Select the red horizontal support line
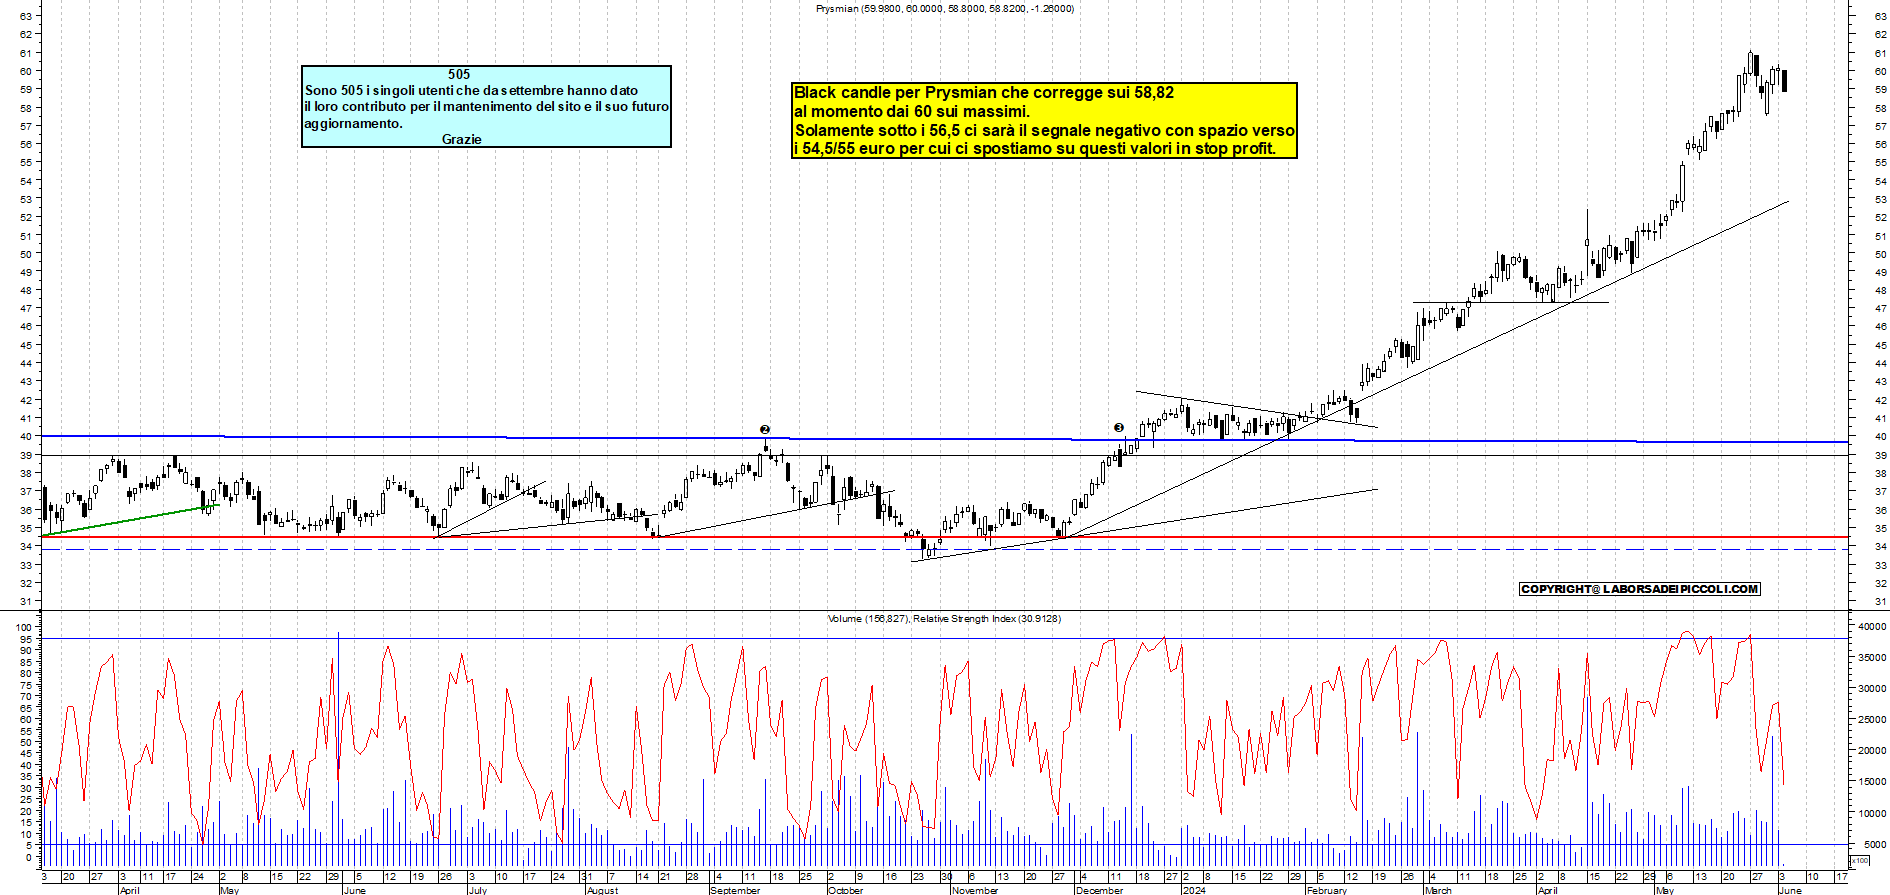Viewport: 1890px width, 895px height. pyautogui.click(x=944, y=537)
